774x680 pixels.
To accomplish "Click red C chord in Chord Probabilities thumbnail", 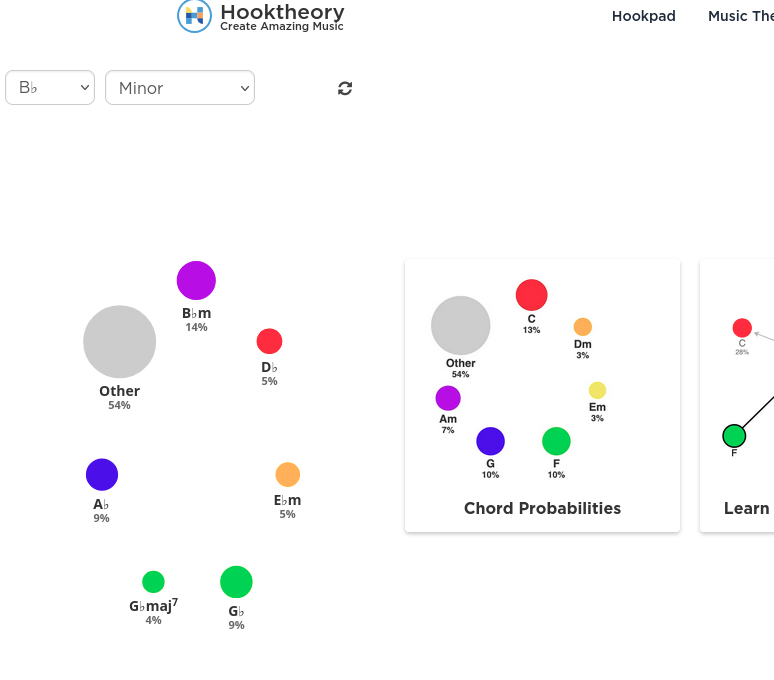I will [x=531, y=295].
